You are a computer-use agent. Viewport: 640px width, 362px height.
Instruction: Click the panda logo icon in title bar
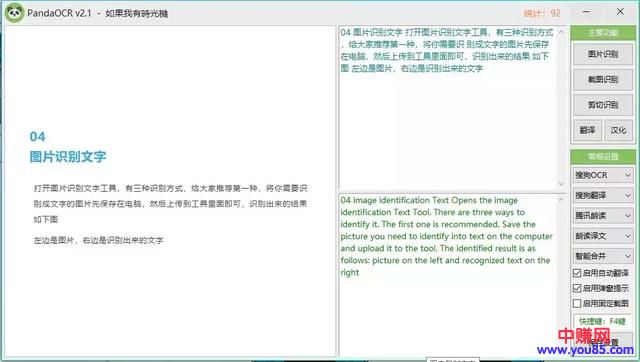click(x=14, y=13)
